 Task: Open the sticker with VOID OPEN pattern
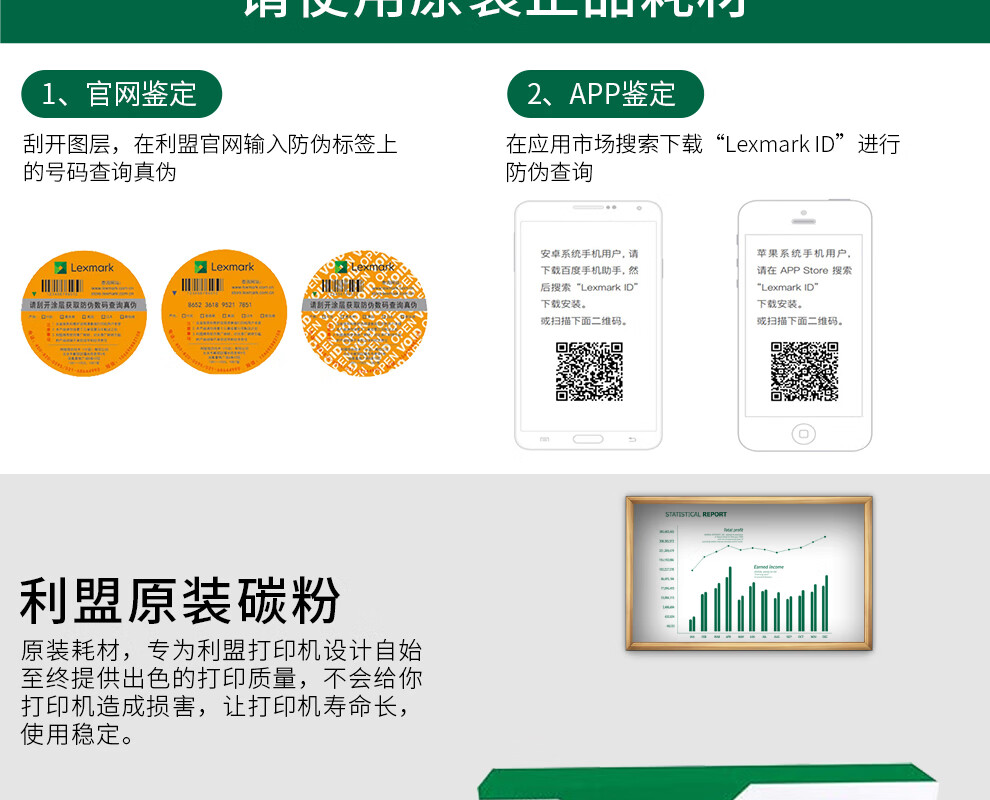[x=364, y=313]
